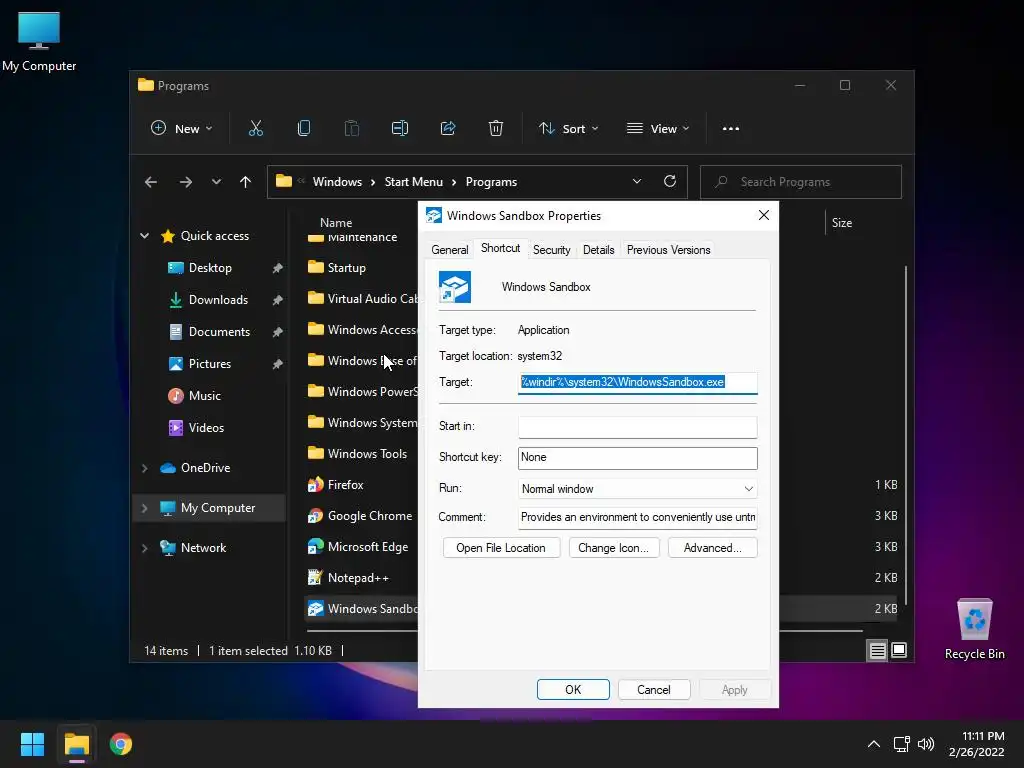Viewport: 1024px width, 768px height.
Task: Switch to large thumbnails view icon
Action: (899, 650)
